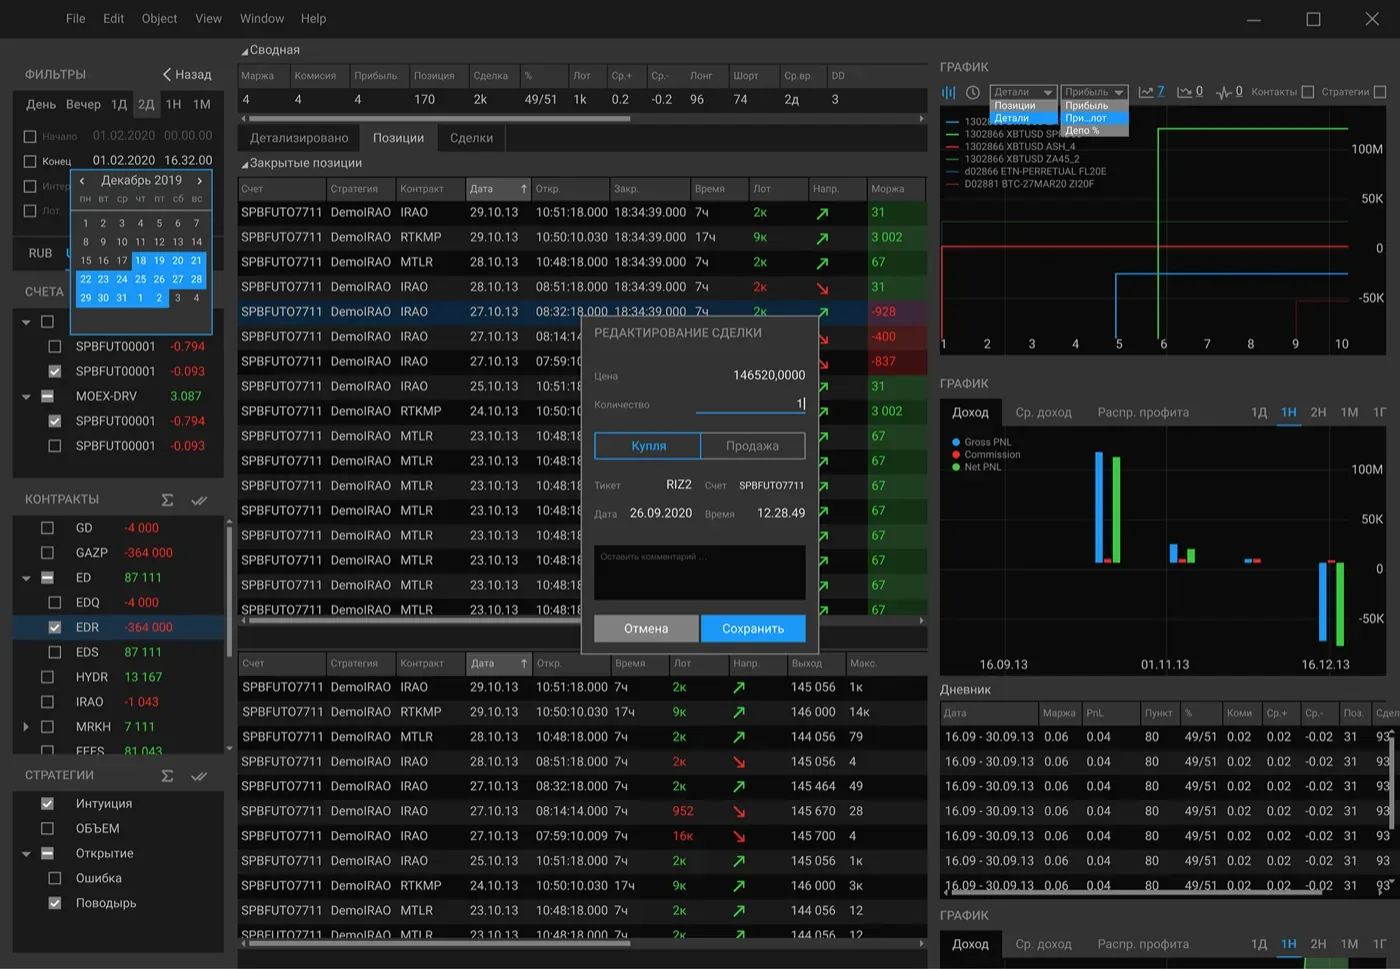Go to next month in the Декабрь 2019 calendar
The height and width of the screenshot is (969, 1400).
pos(200,181)
